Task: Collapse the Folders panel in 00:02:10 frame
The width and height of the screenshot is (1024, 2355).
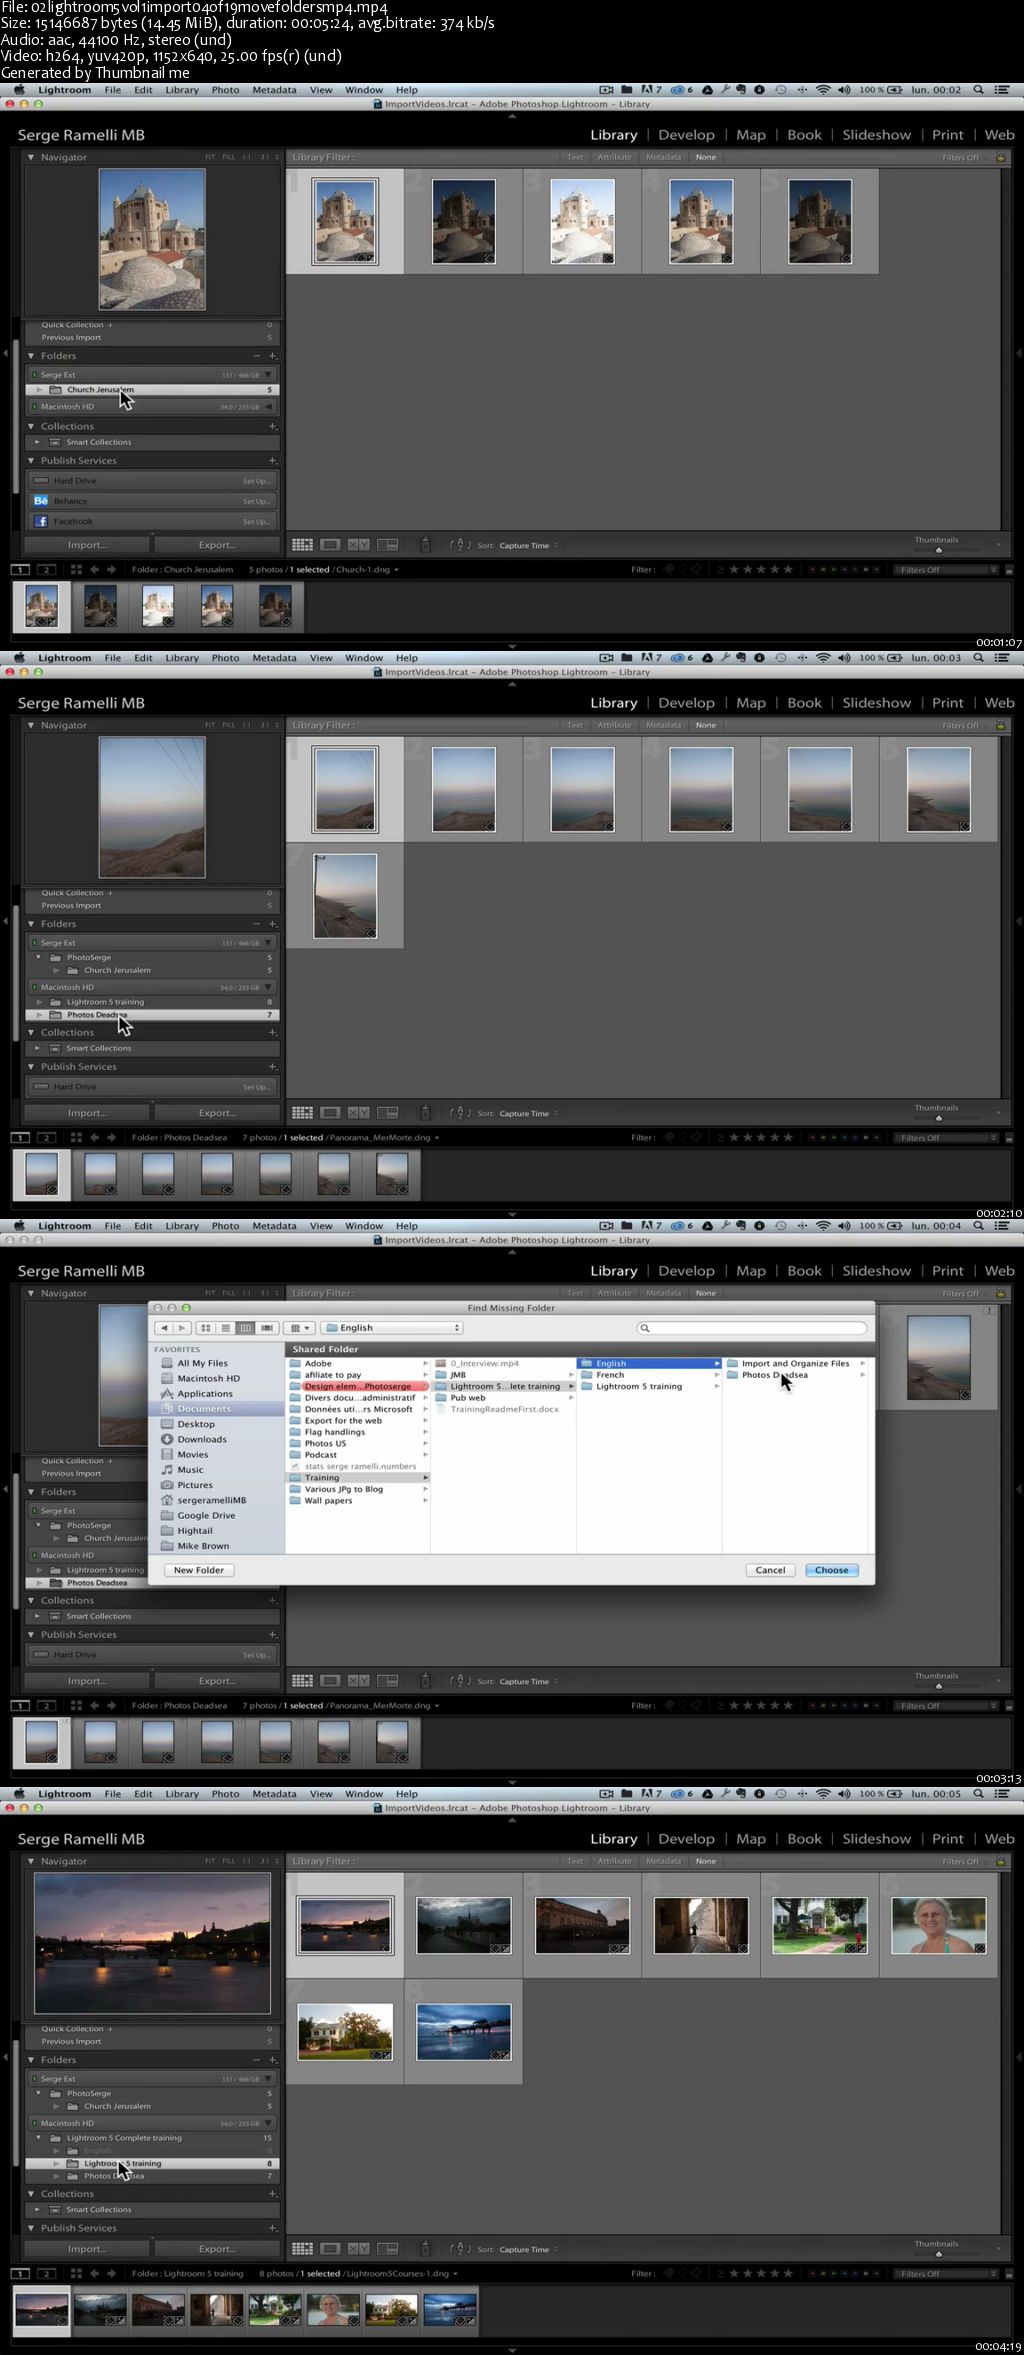Action: tap(31, 924)
